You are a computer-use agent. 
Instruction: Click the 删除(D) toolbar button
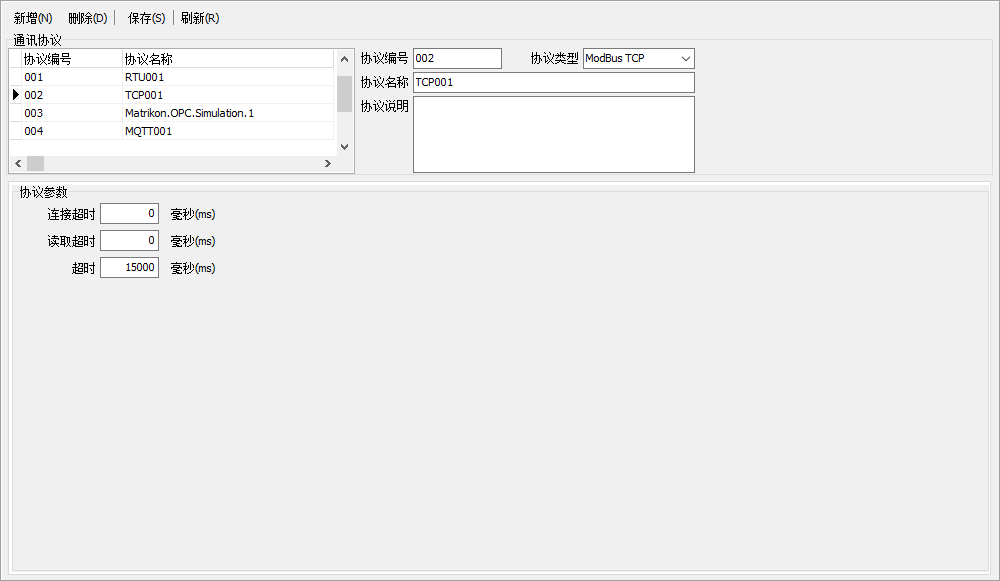(x=87, y=18)
